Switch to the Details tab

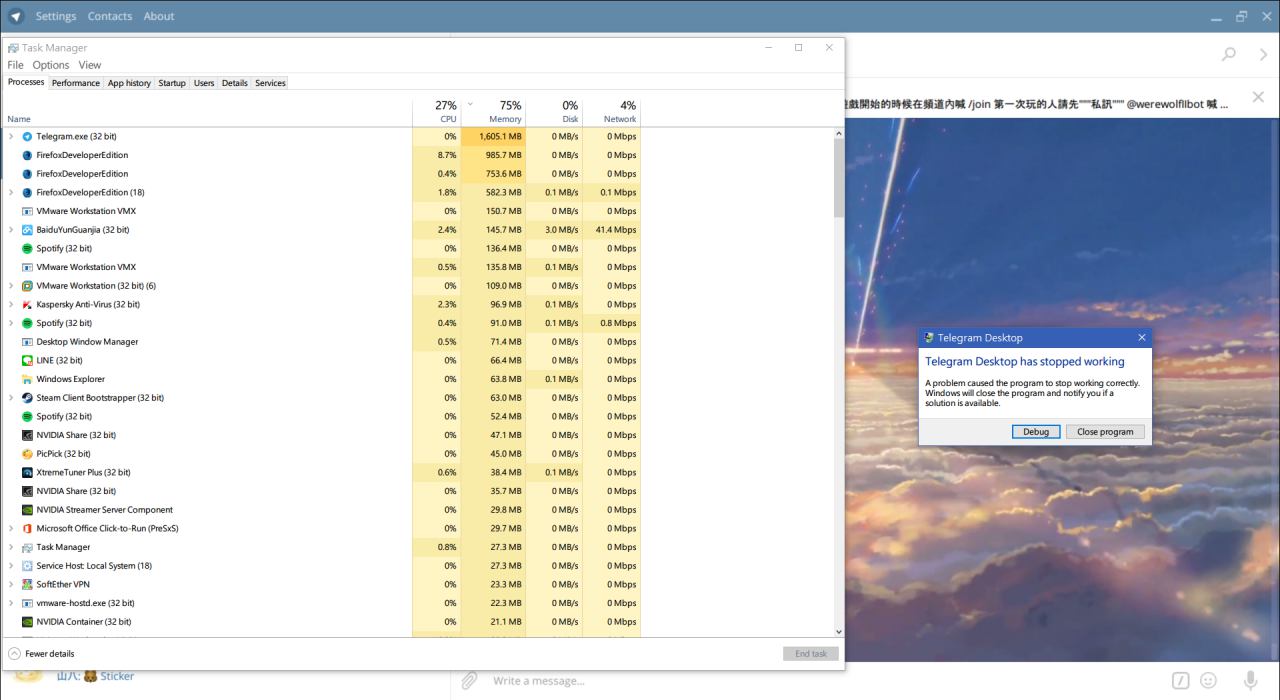click(x=235, y=83)
